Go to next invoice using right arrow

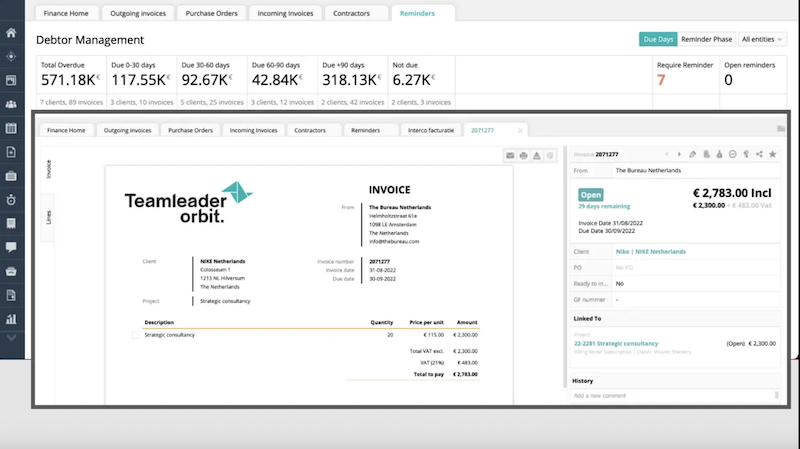[x=679, y=154]
